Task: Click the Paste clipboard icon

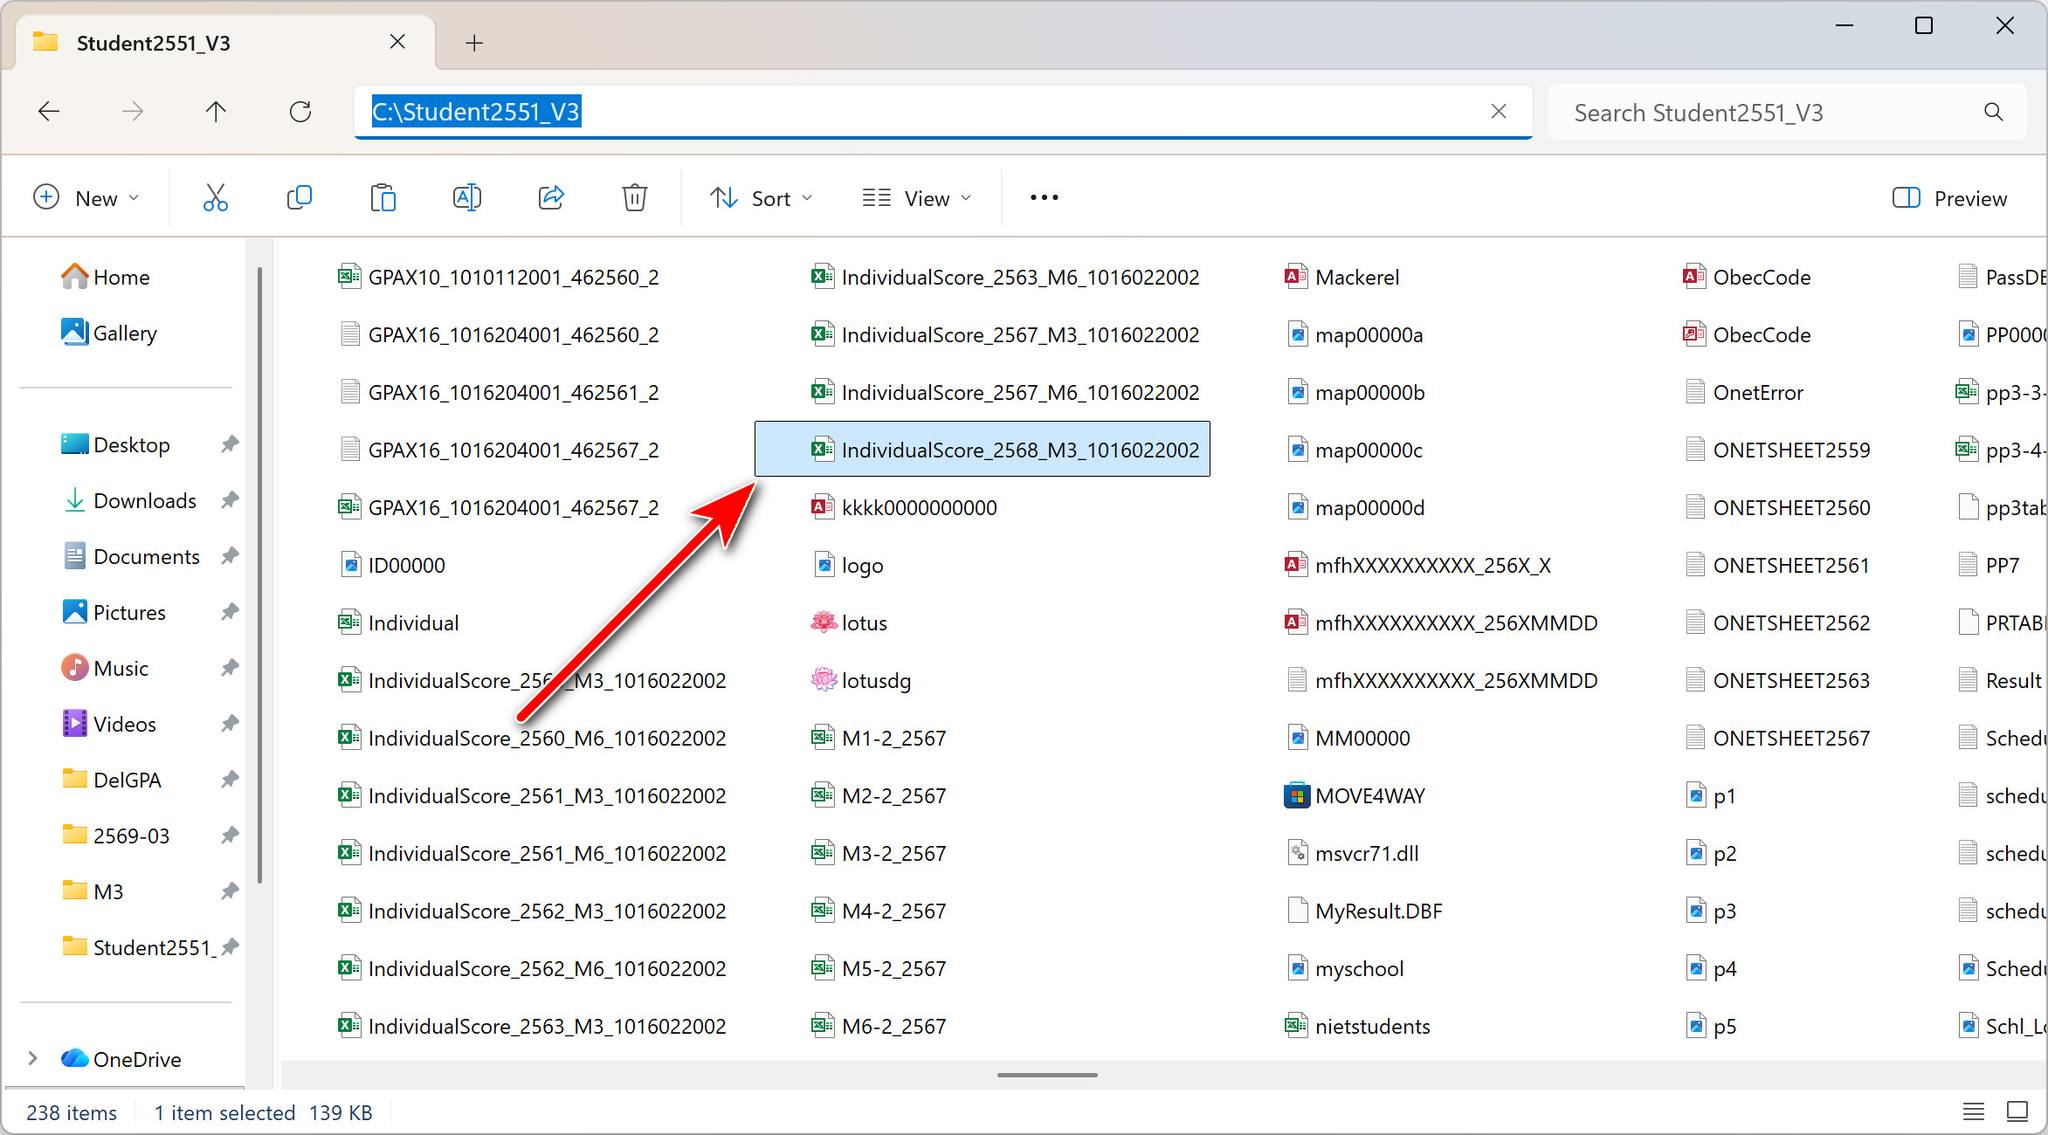Action: pos(383,198)
